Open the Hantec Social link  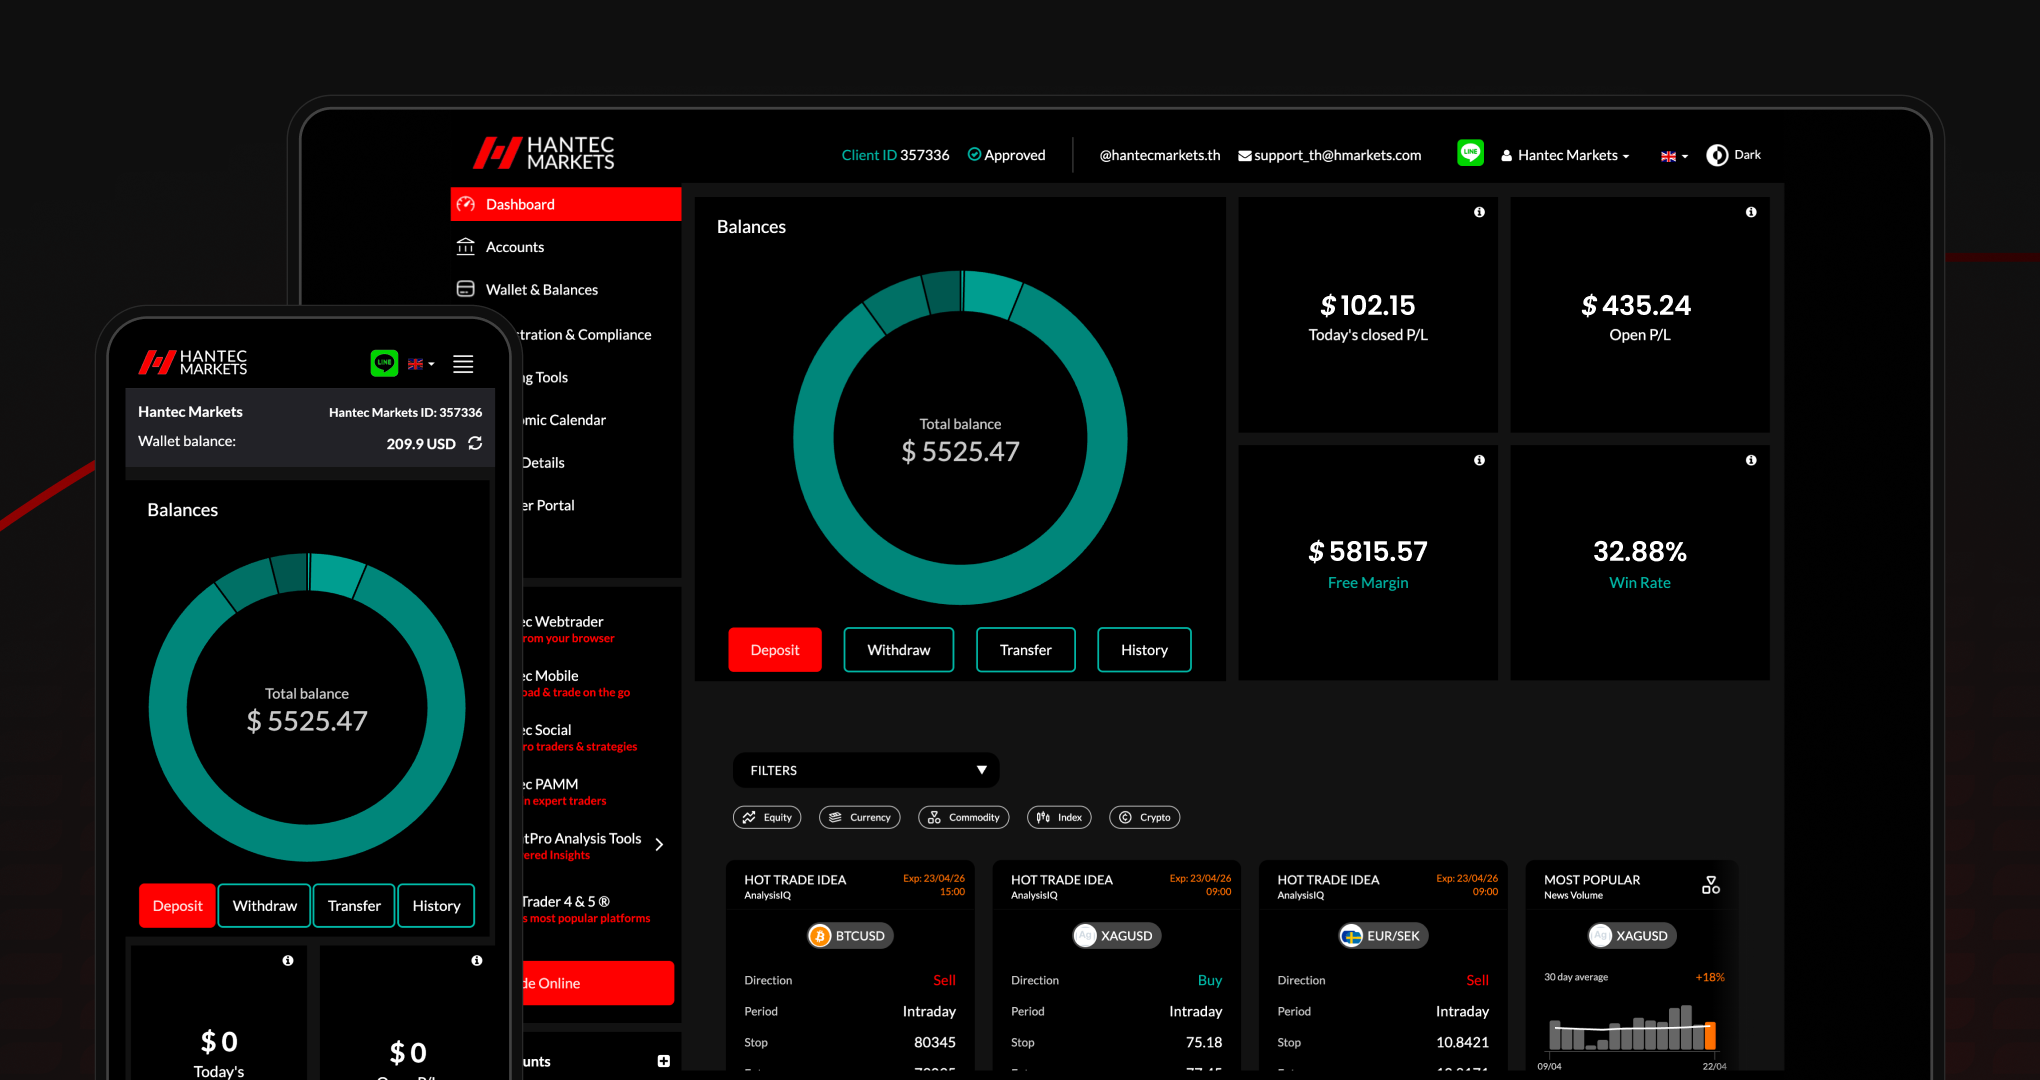tap(580, 737)
